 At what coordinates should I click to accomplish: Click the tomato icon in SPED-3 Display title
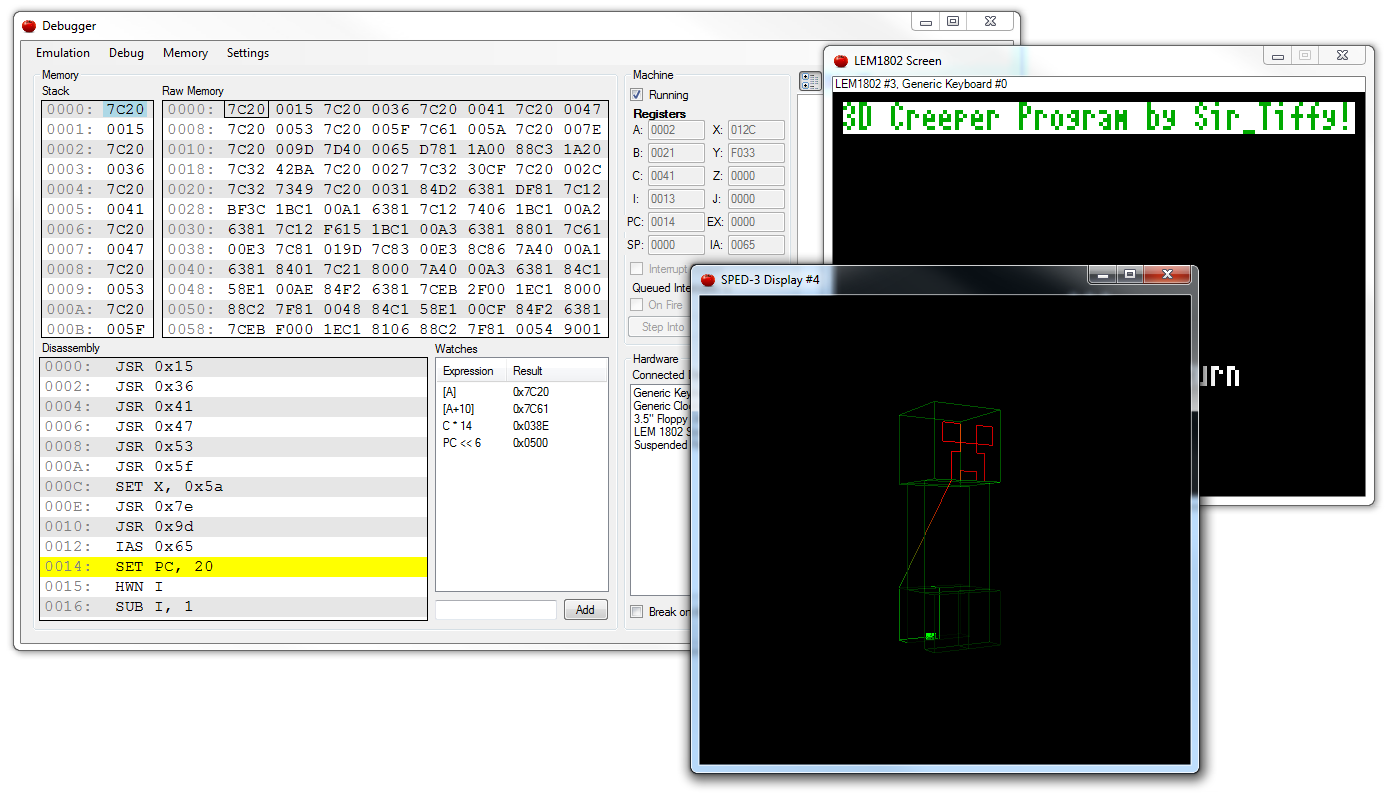(x=708, y=280)
